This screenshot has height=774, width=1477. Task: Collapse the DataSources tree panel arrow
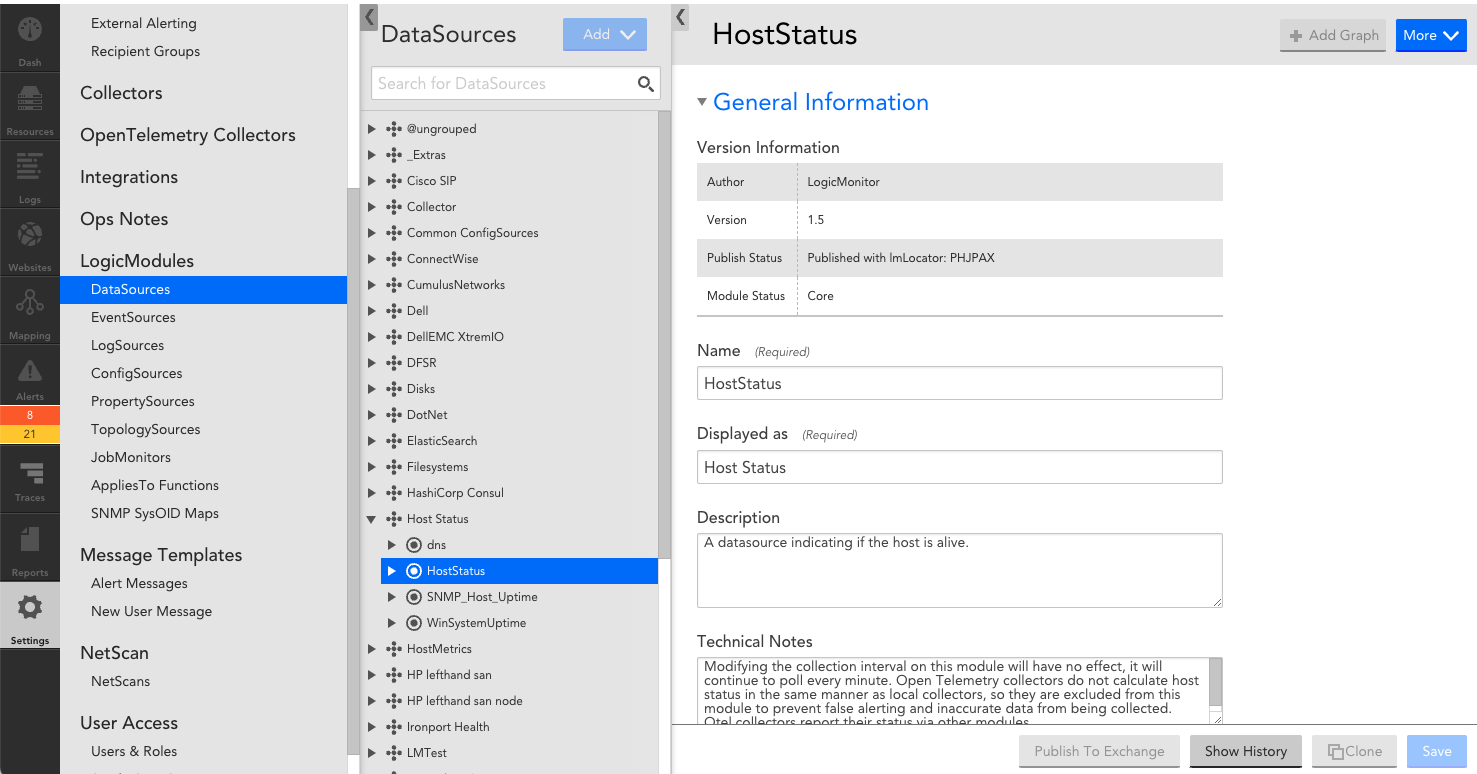click(681, 16)
